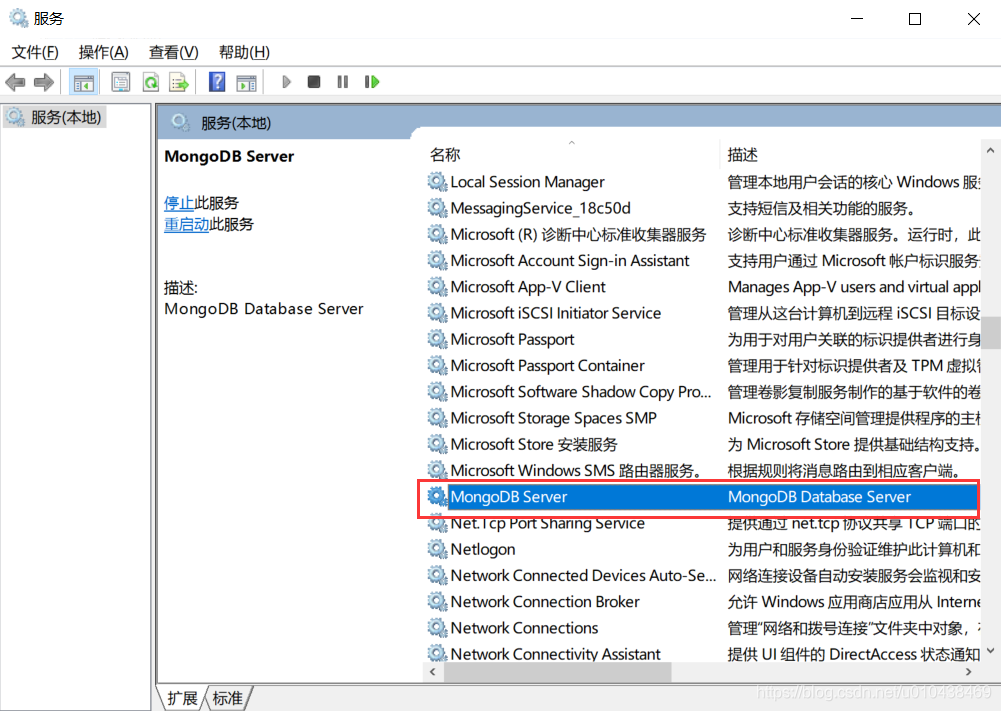Switch to the 标准 tab
1001x711 pixels.
[228, 698]
